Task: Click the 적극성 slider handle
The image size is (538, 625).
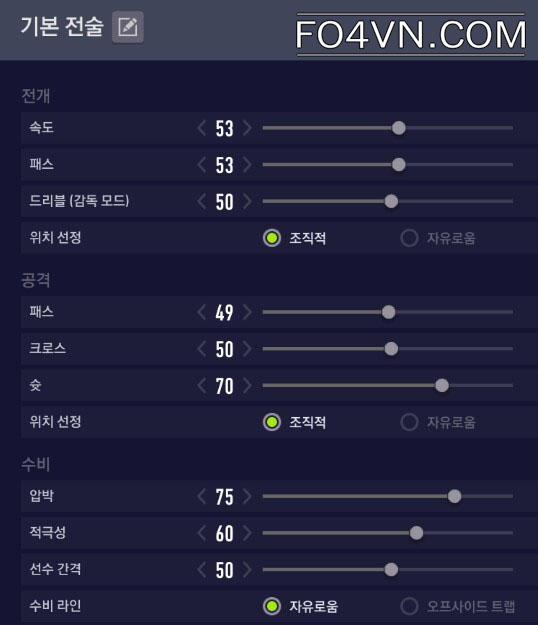Action: pyautogui.click(x=416, y=533)
